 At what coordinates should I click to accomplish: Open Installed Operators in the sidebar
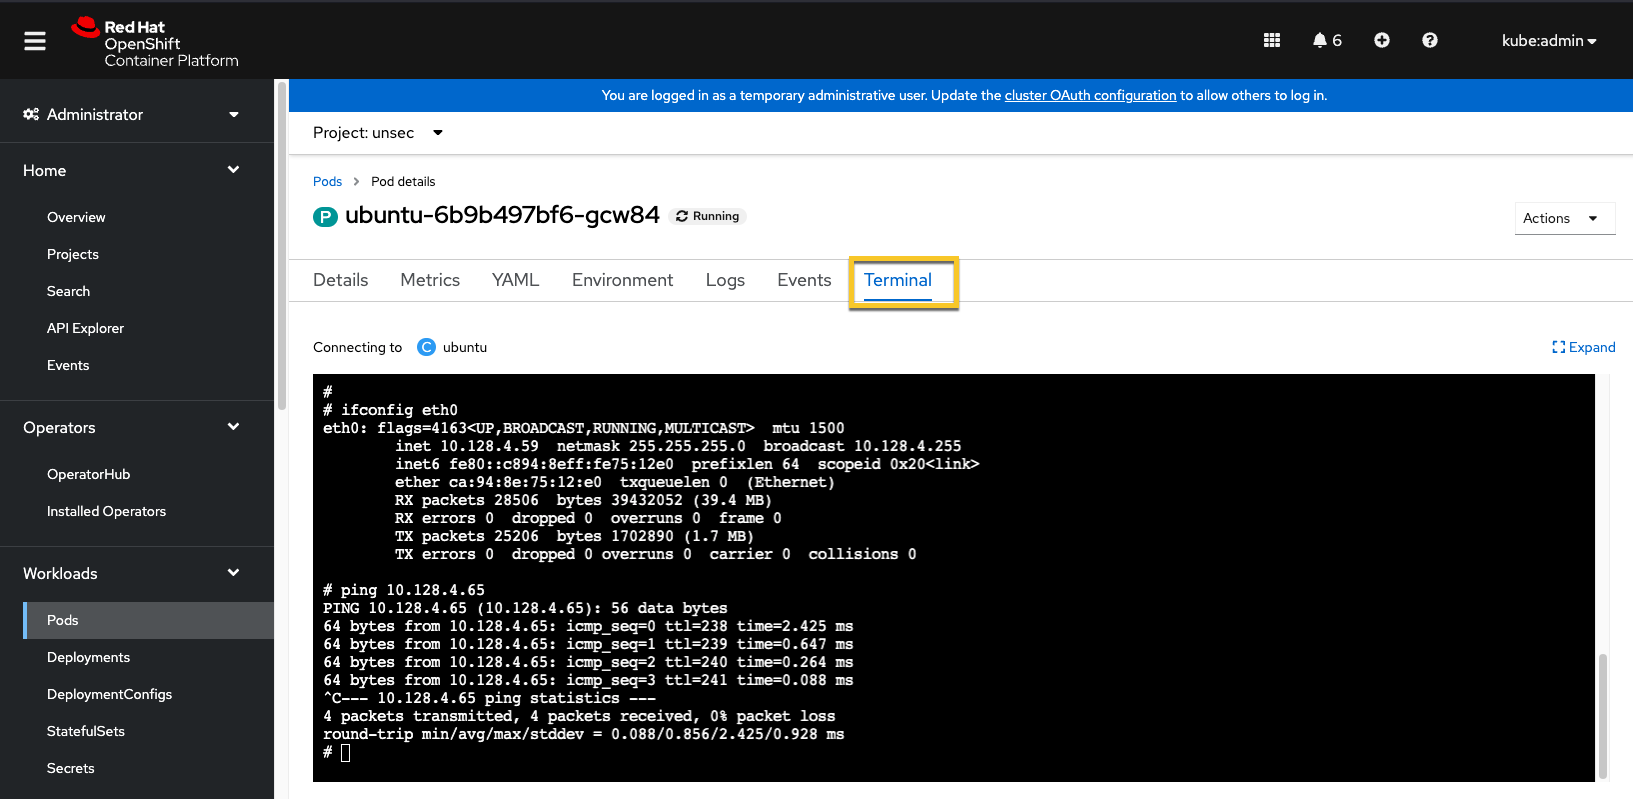[x=106, y=512]
